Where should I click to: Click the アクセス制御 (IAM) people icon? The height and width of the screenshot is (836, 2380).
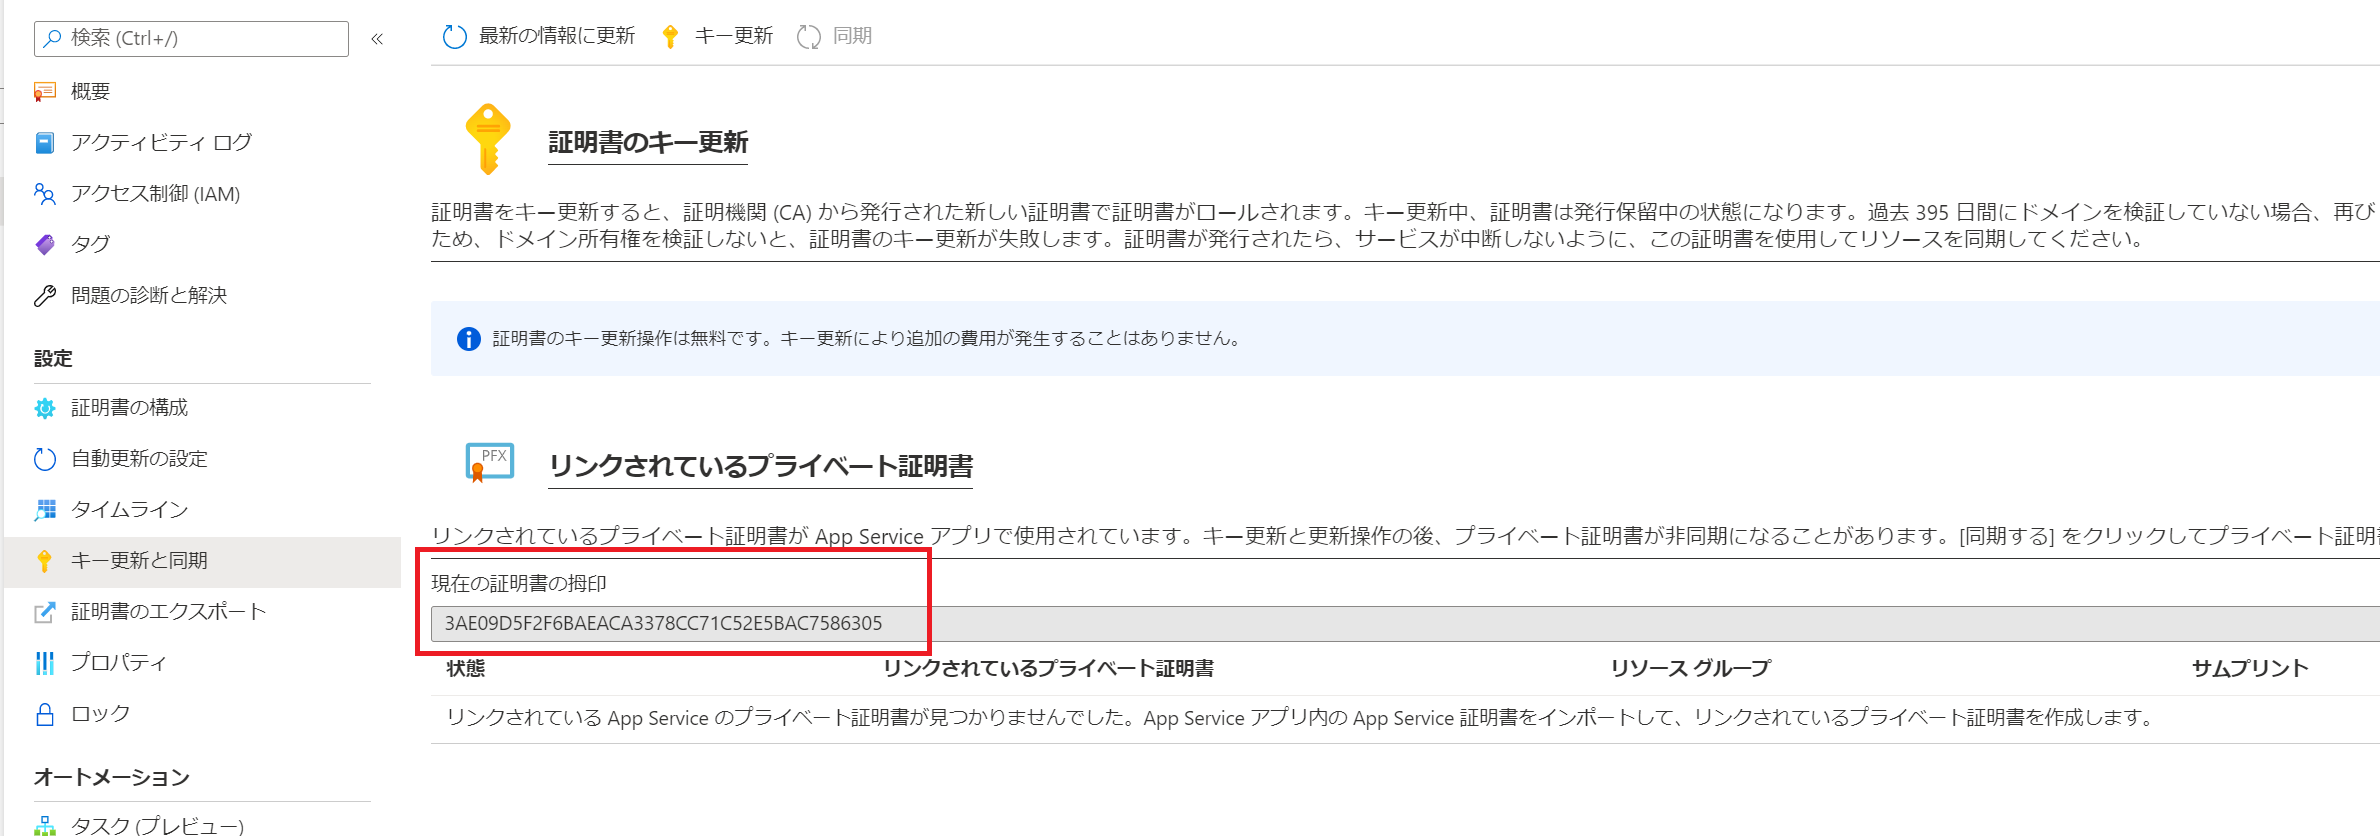click(45, 194)
